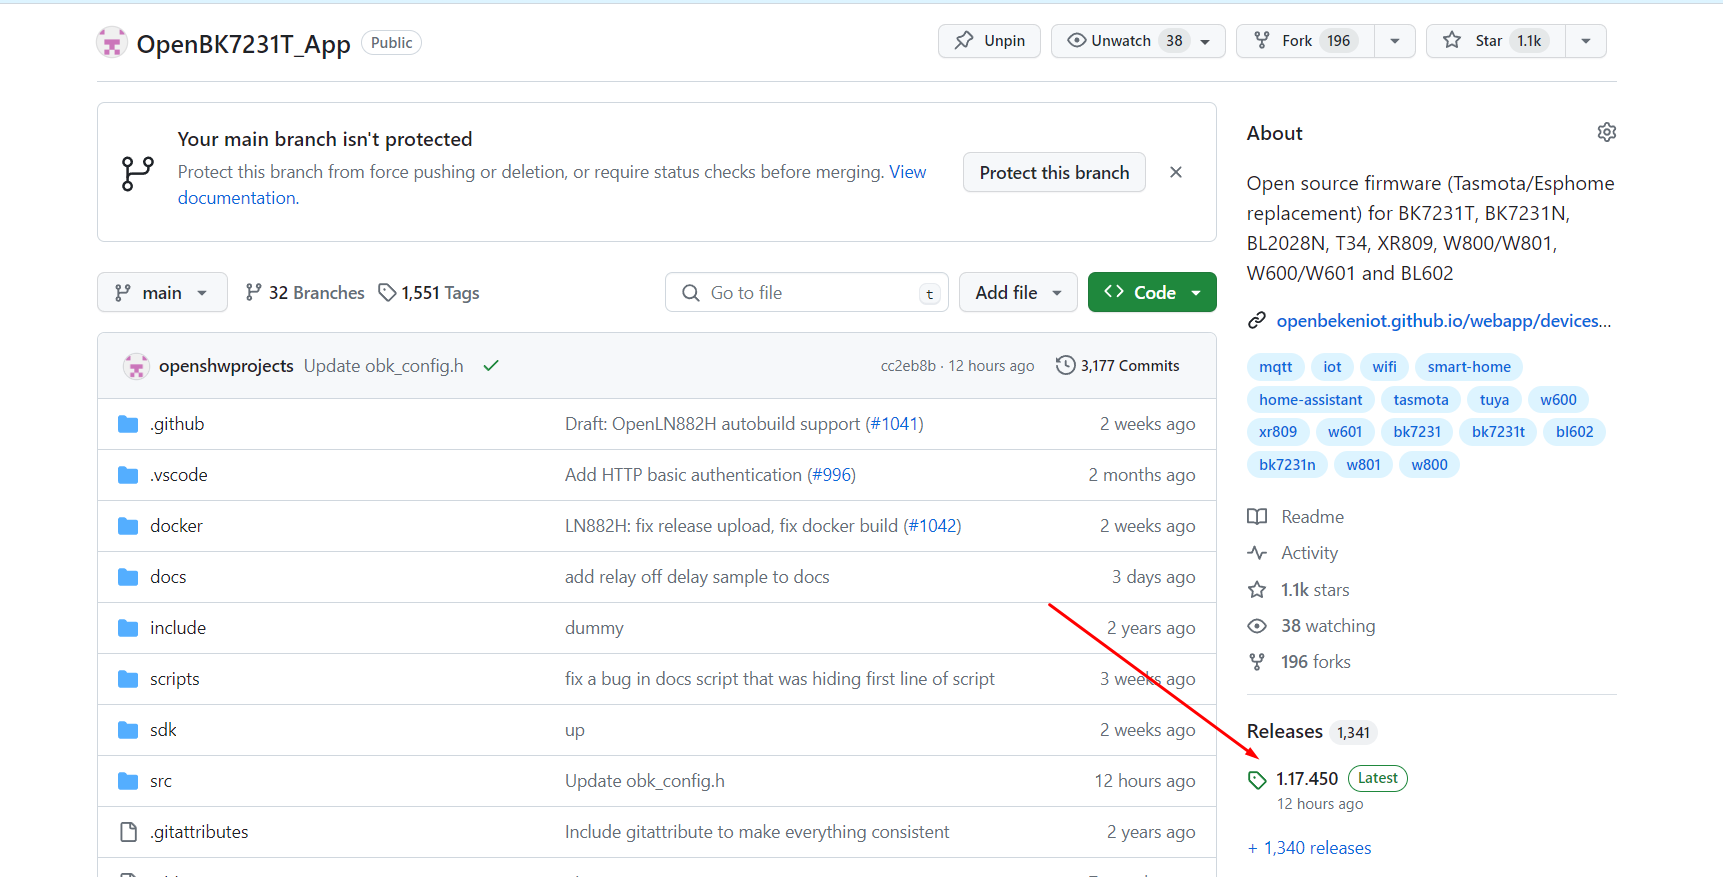Click the scripts folder icon
This screenshot has width=1723, height=877.
coord(128,679)
